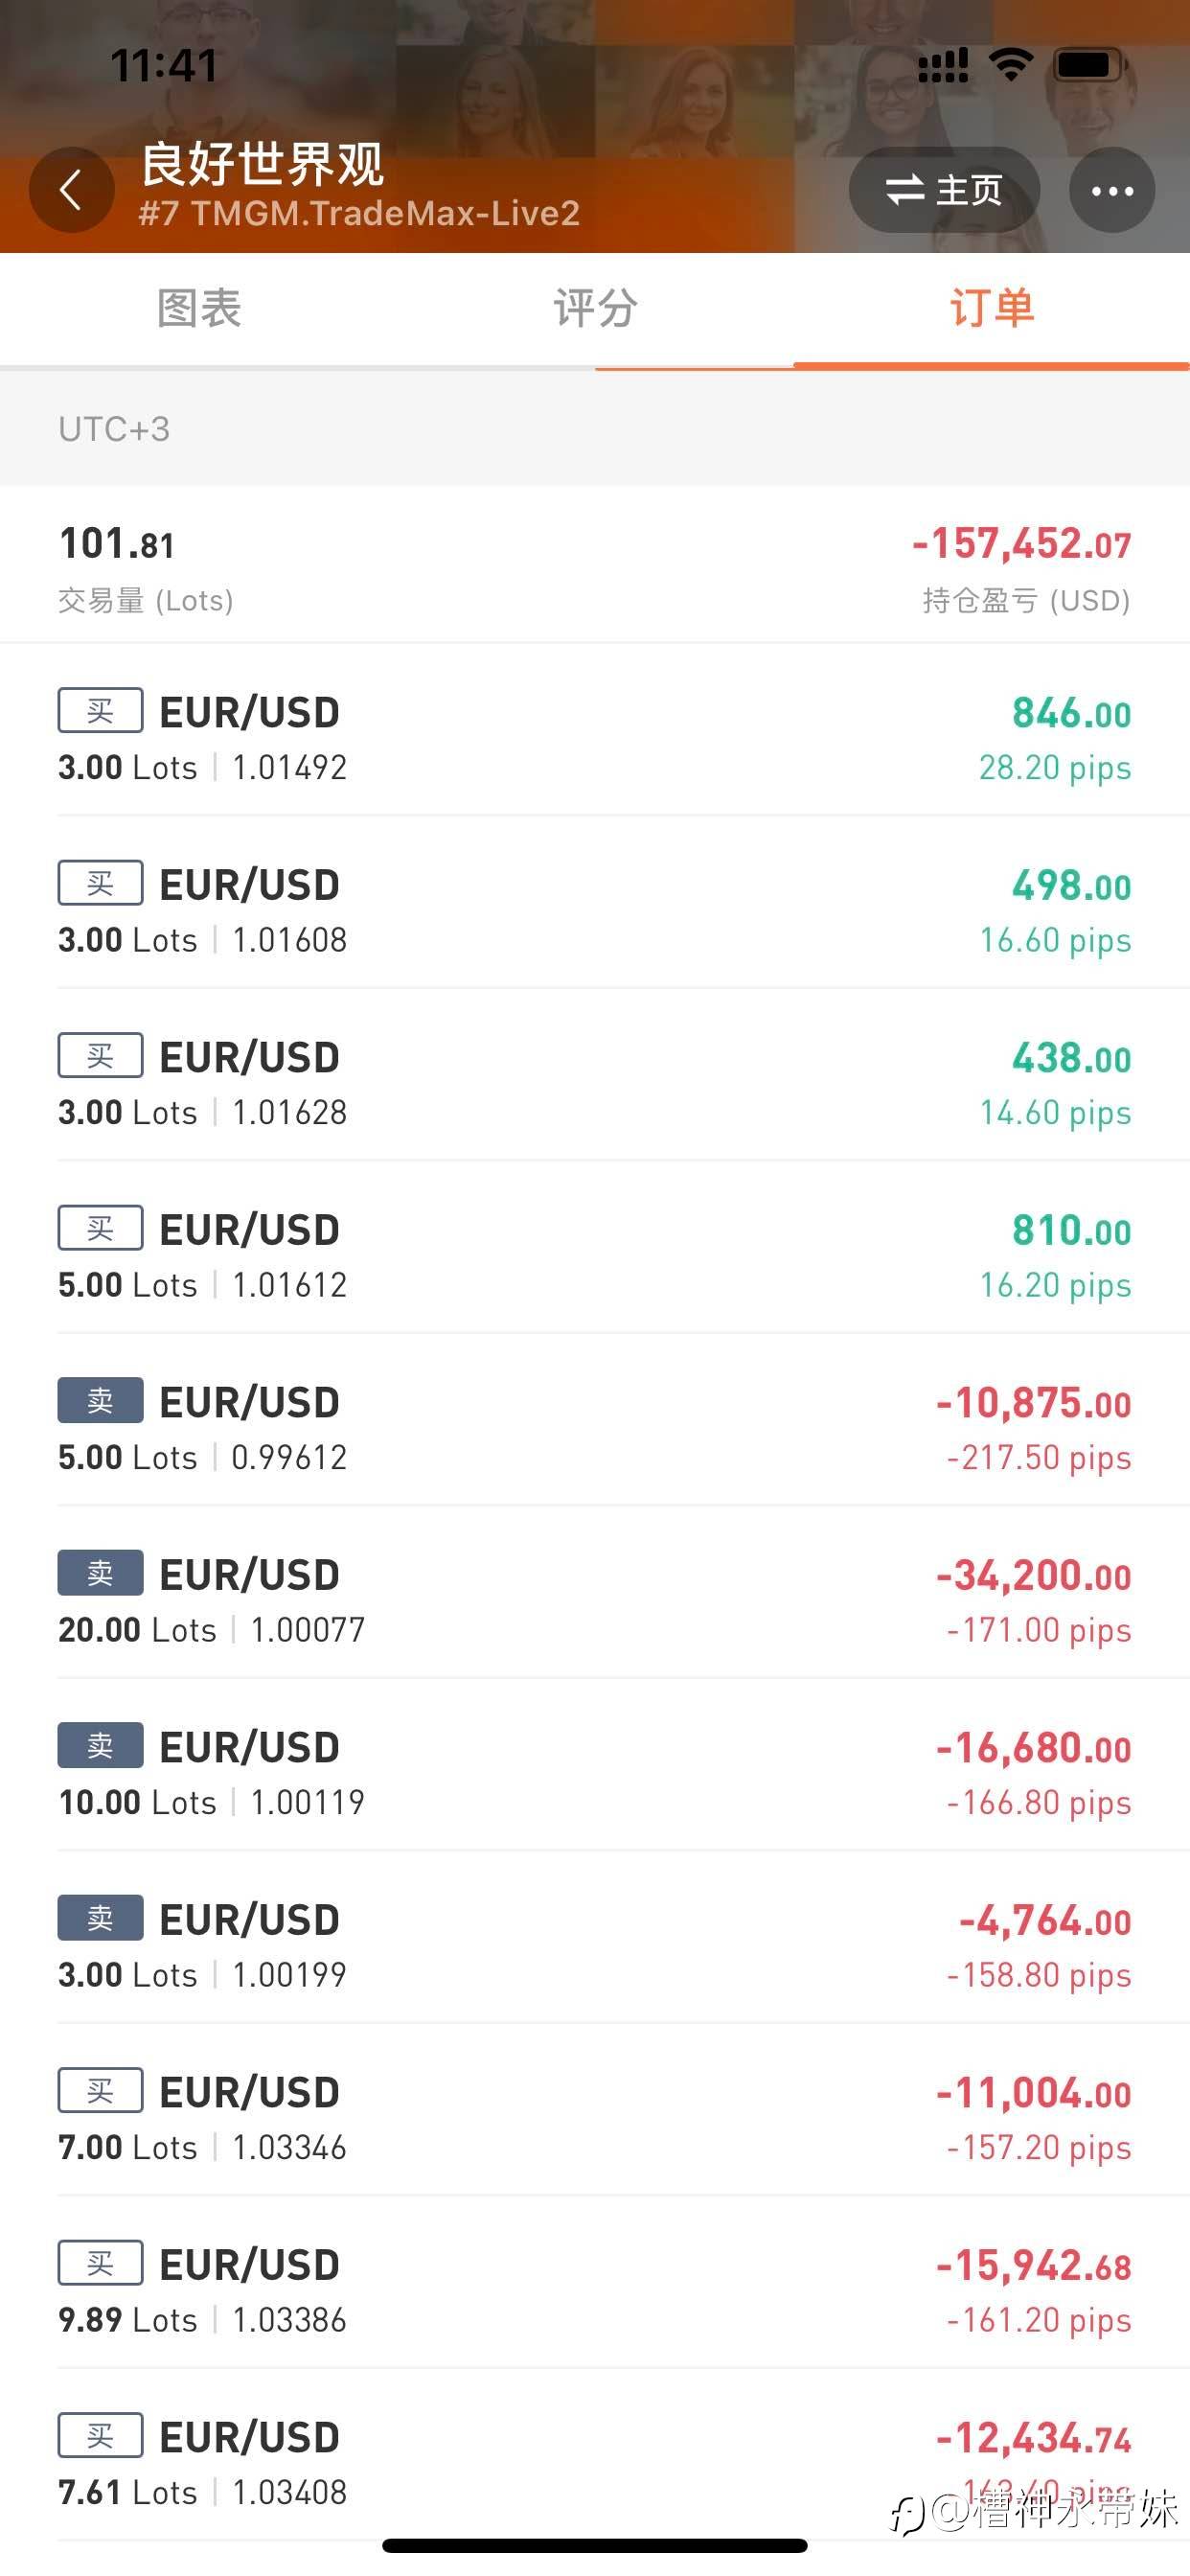Tap the 买 tag on the 1.03346 order

[100, 2090]
